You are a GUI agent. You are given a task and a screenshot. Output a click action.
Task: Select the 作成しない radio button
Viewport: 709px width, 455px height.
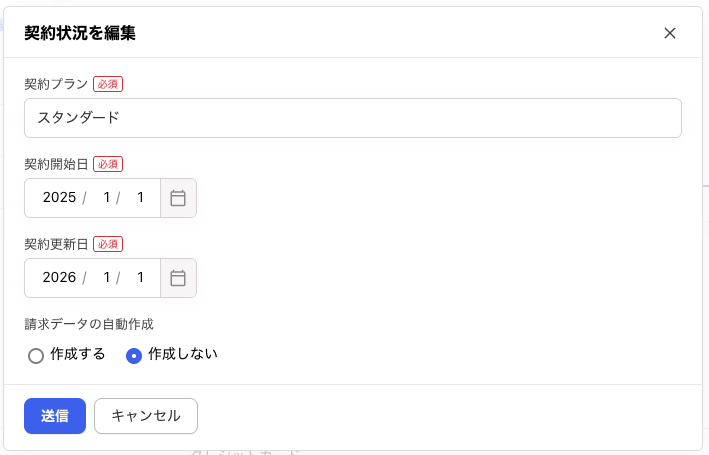[x=134, y=355]
